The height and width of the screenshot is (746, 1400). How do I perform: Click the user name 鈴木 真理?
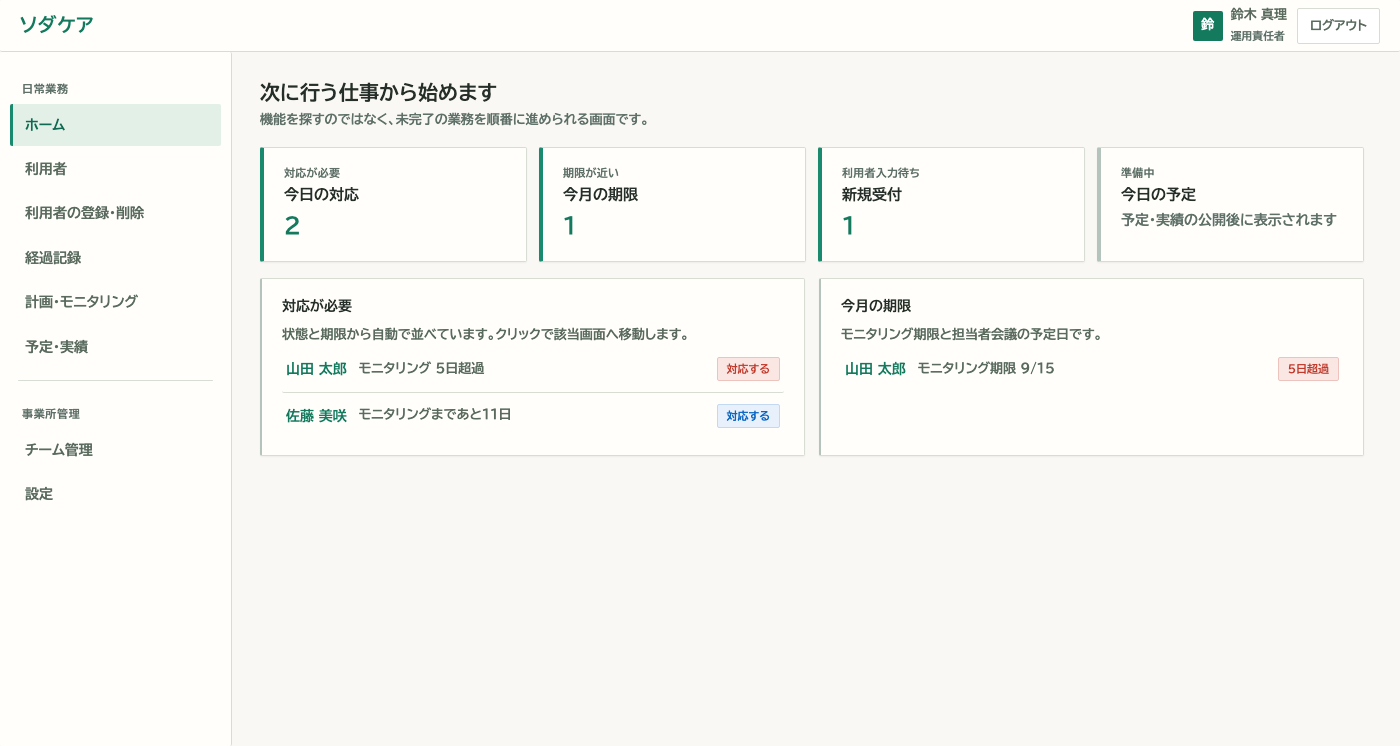click(x=1258, y=15)
